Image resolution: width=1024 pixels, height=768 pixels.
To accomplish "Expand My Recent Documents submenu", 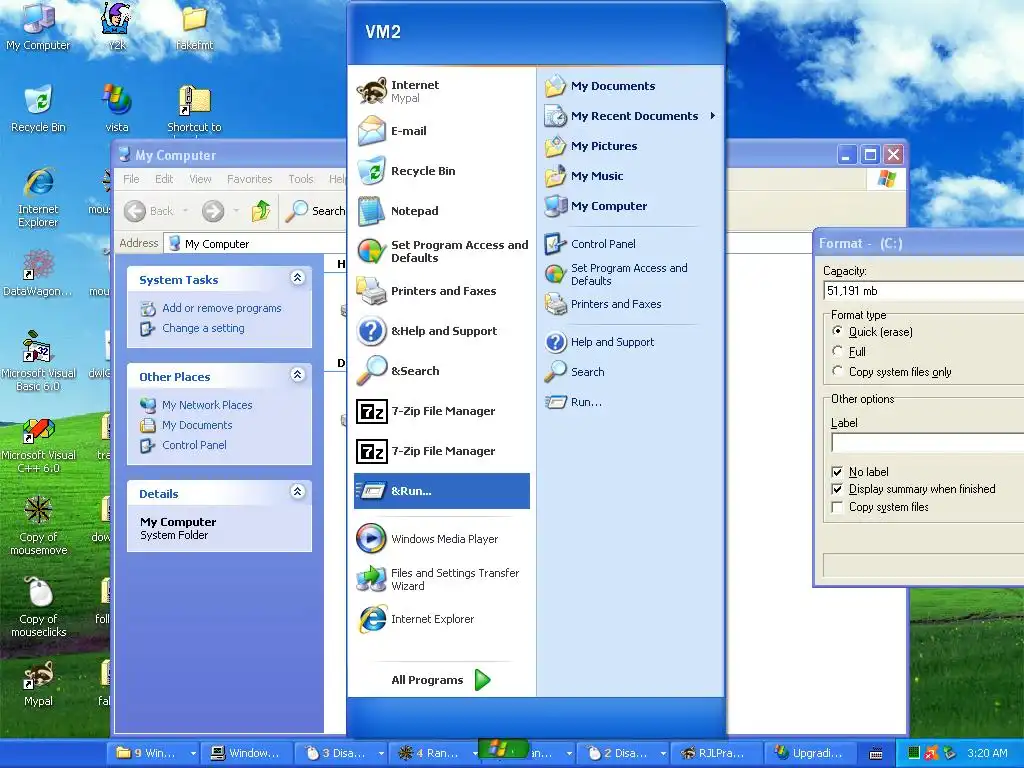I will (630, 116).
